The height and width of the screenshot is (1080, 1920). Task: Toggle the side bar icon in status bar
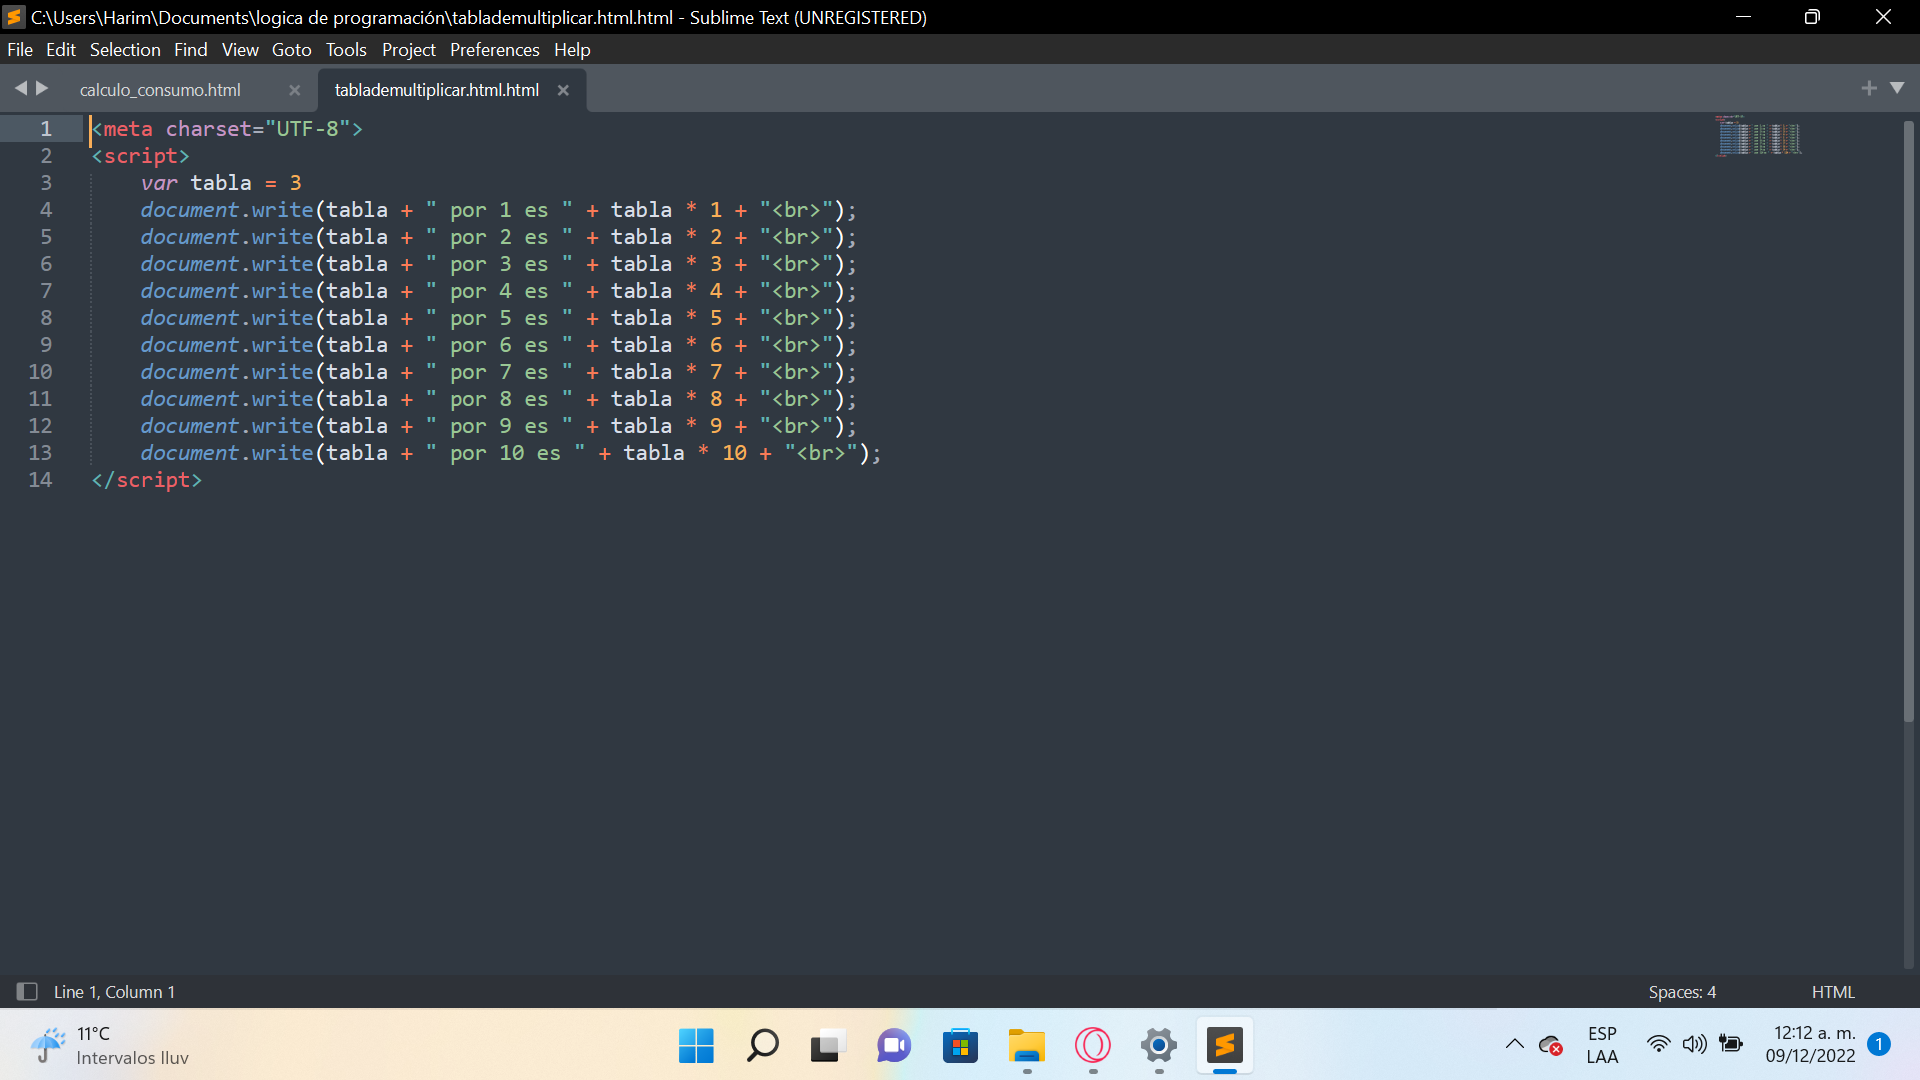[x=27, y=991]
